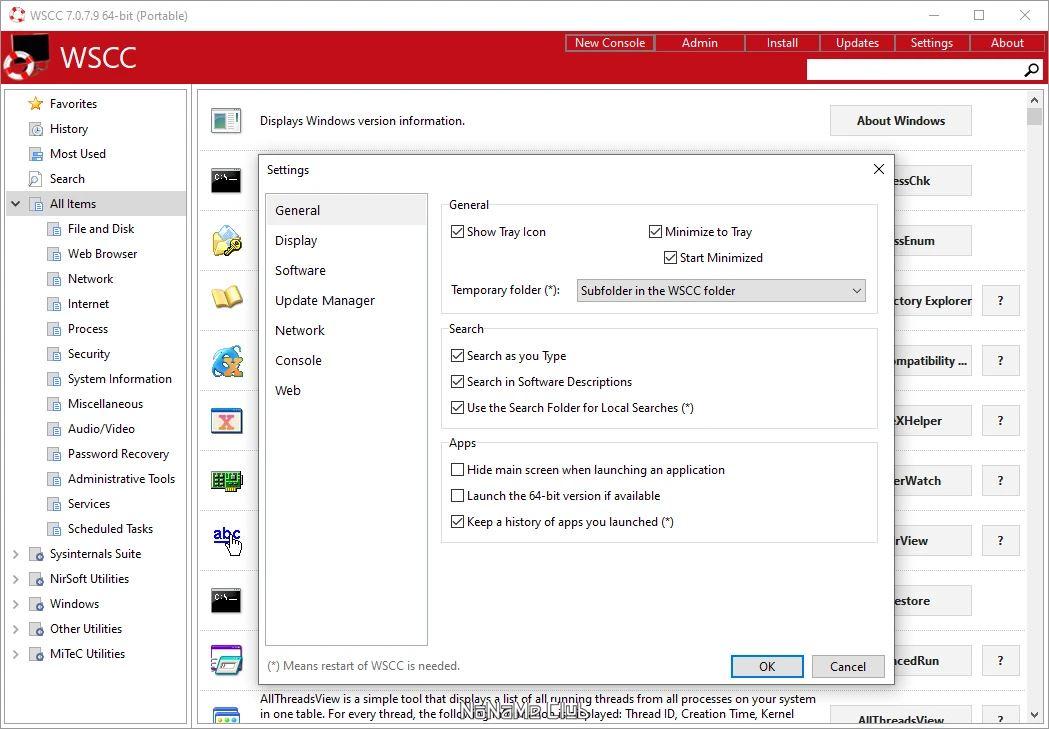Click the Internet Explorer style app icon
Image resolution: width=1049 pixels, height=729 pixels.
tap(227, 361)
